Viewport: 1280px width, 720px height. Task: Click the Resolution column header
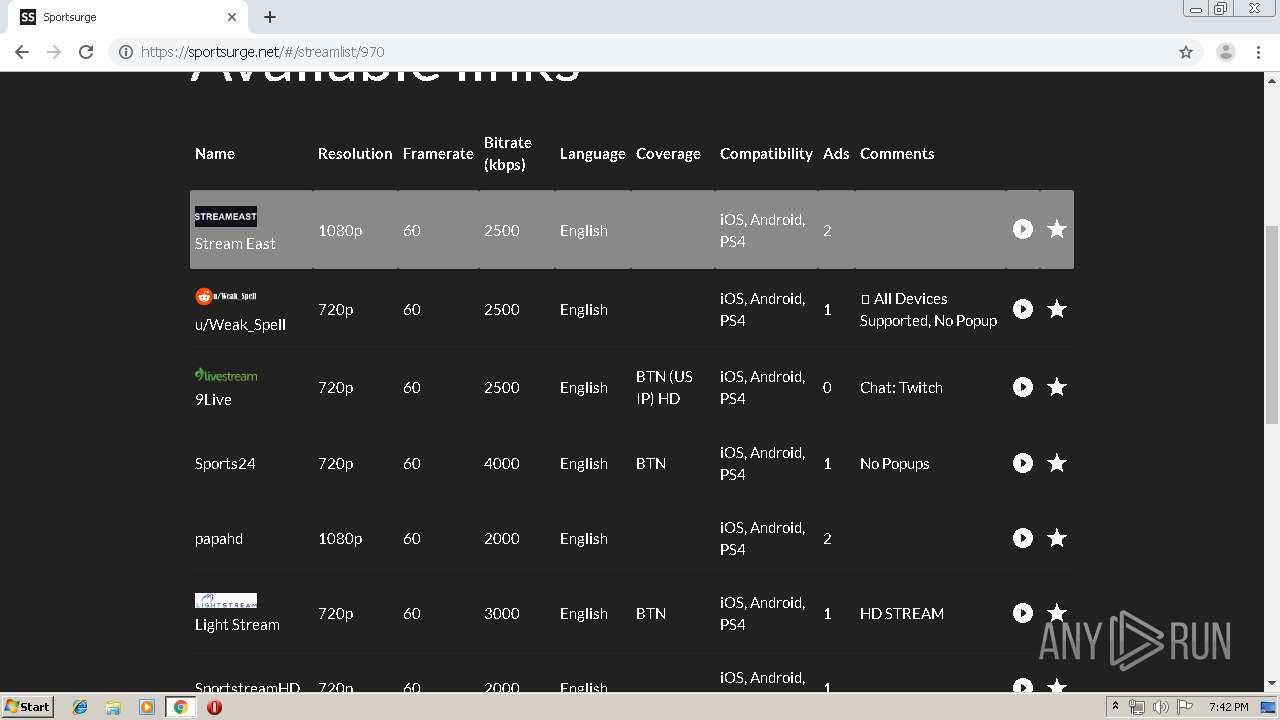[x=355, y=153]
